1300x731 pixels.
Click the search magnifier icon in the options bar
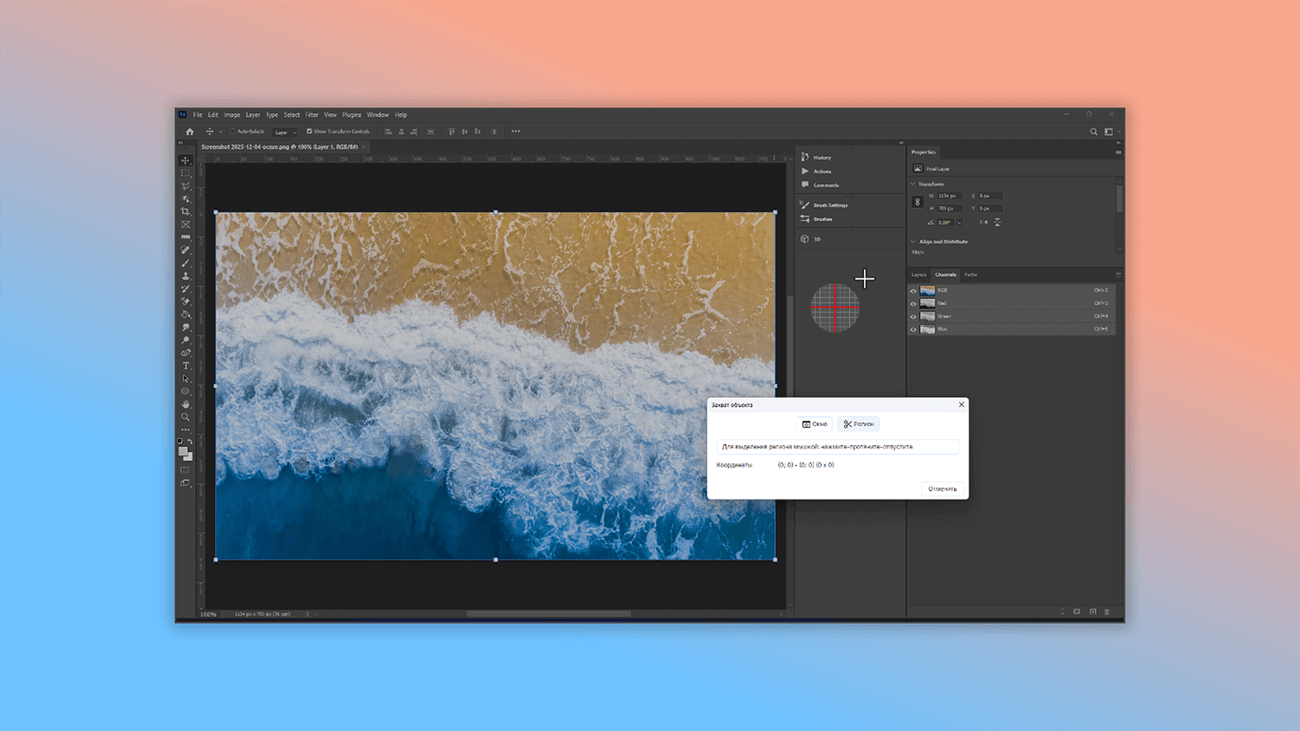pos(1093,132)
